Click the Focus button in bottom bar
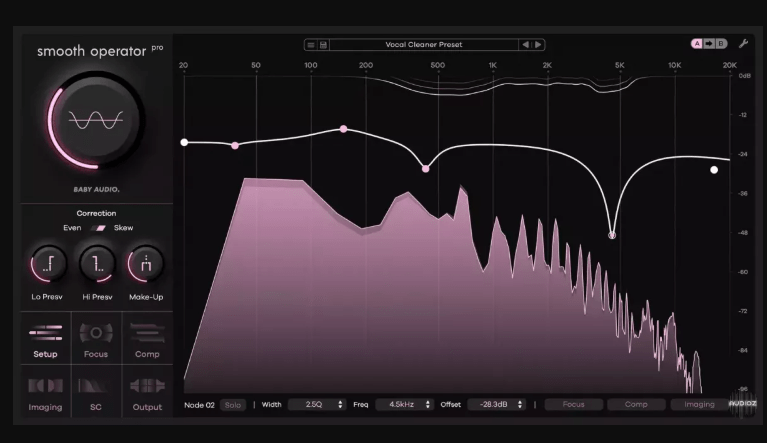 (573, 404)
